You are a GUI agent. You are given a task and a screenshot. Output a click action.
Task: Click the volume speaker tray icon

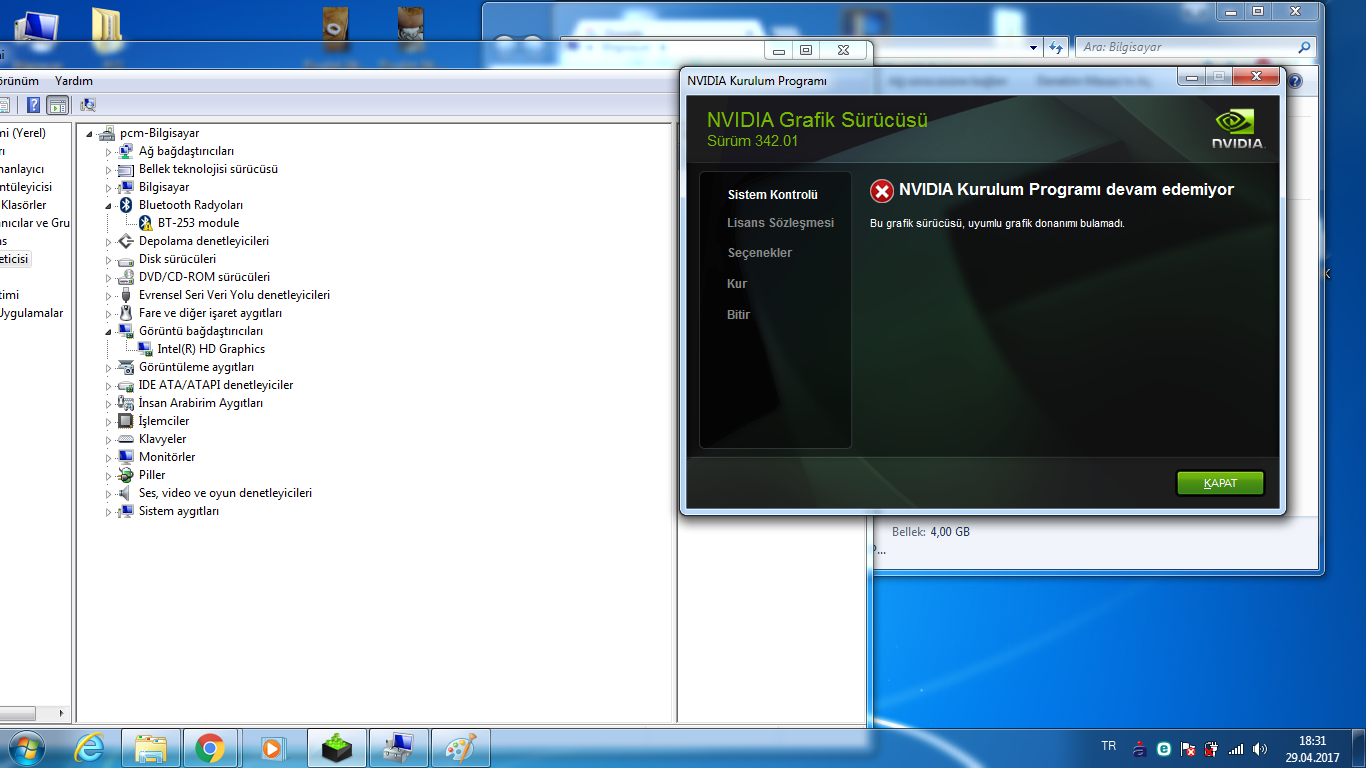click(1260, 748)
